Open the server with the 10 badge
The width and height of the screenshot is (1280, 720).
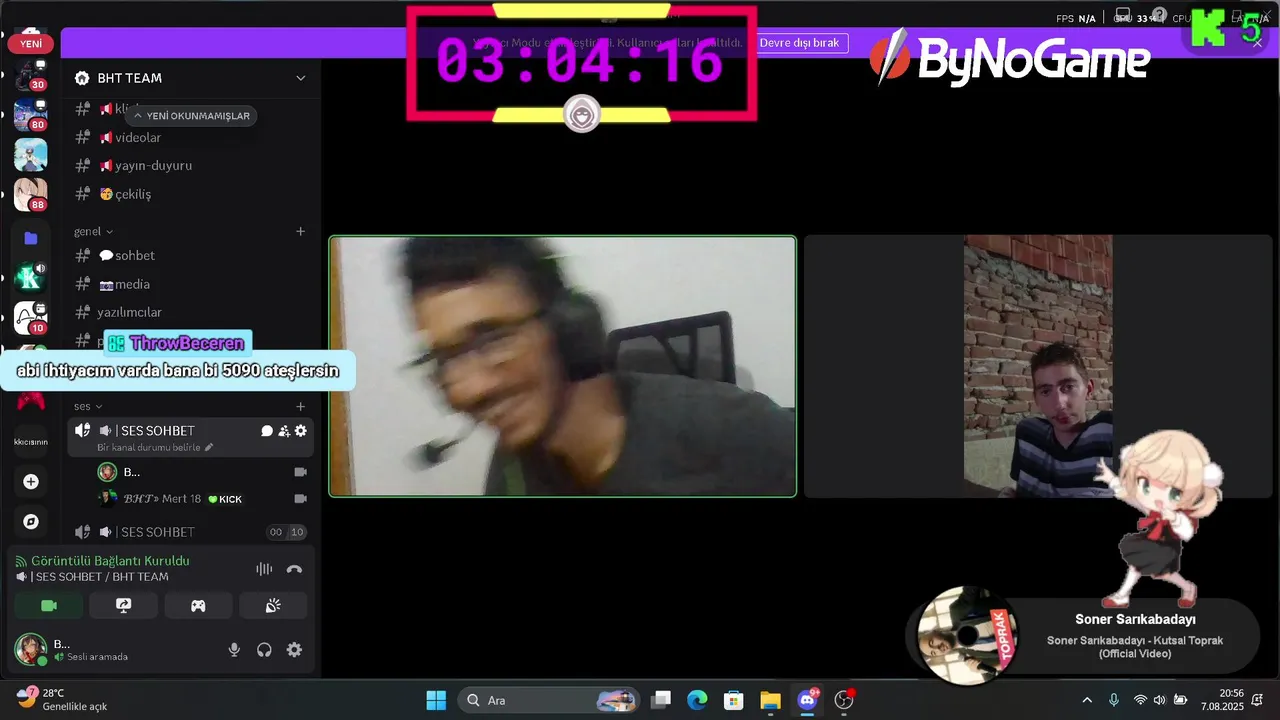[30, 318]
